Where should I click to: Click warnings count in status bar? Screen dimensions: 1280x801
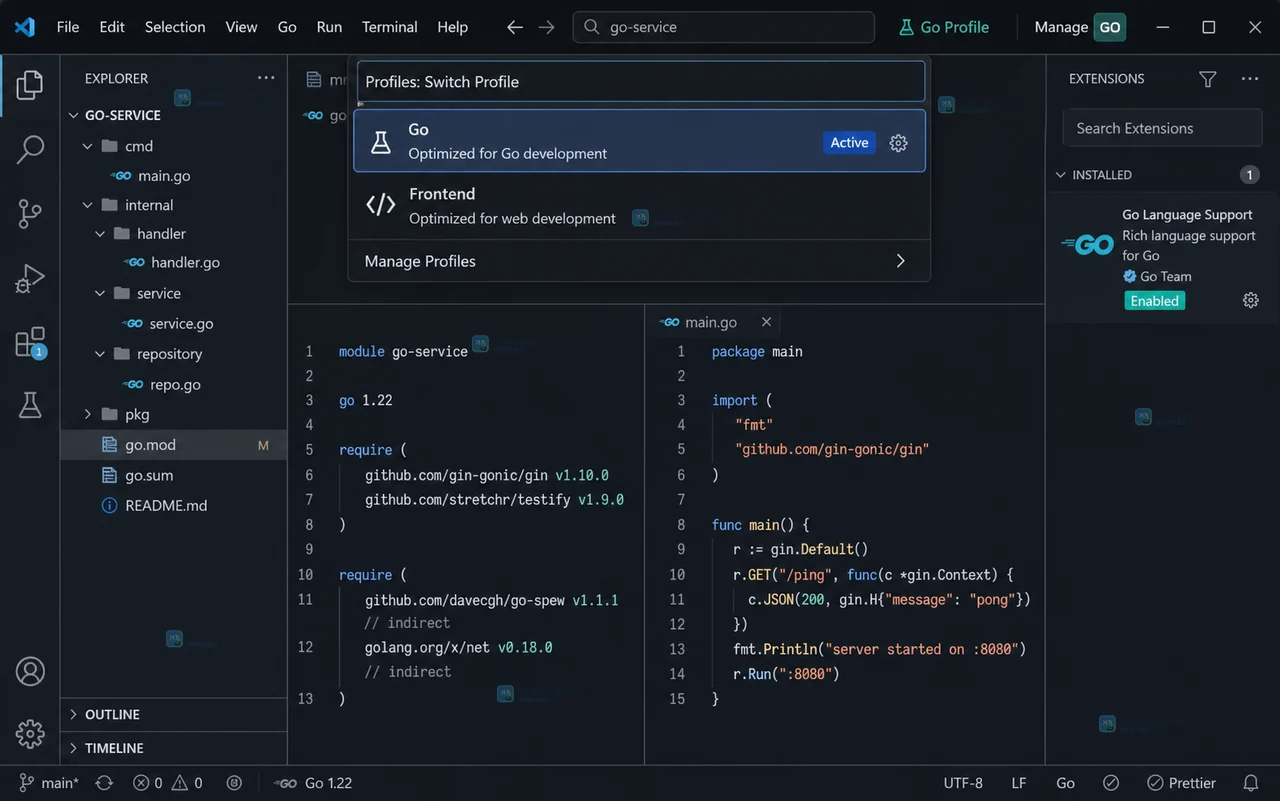pos(187,783)
